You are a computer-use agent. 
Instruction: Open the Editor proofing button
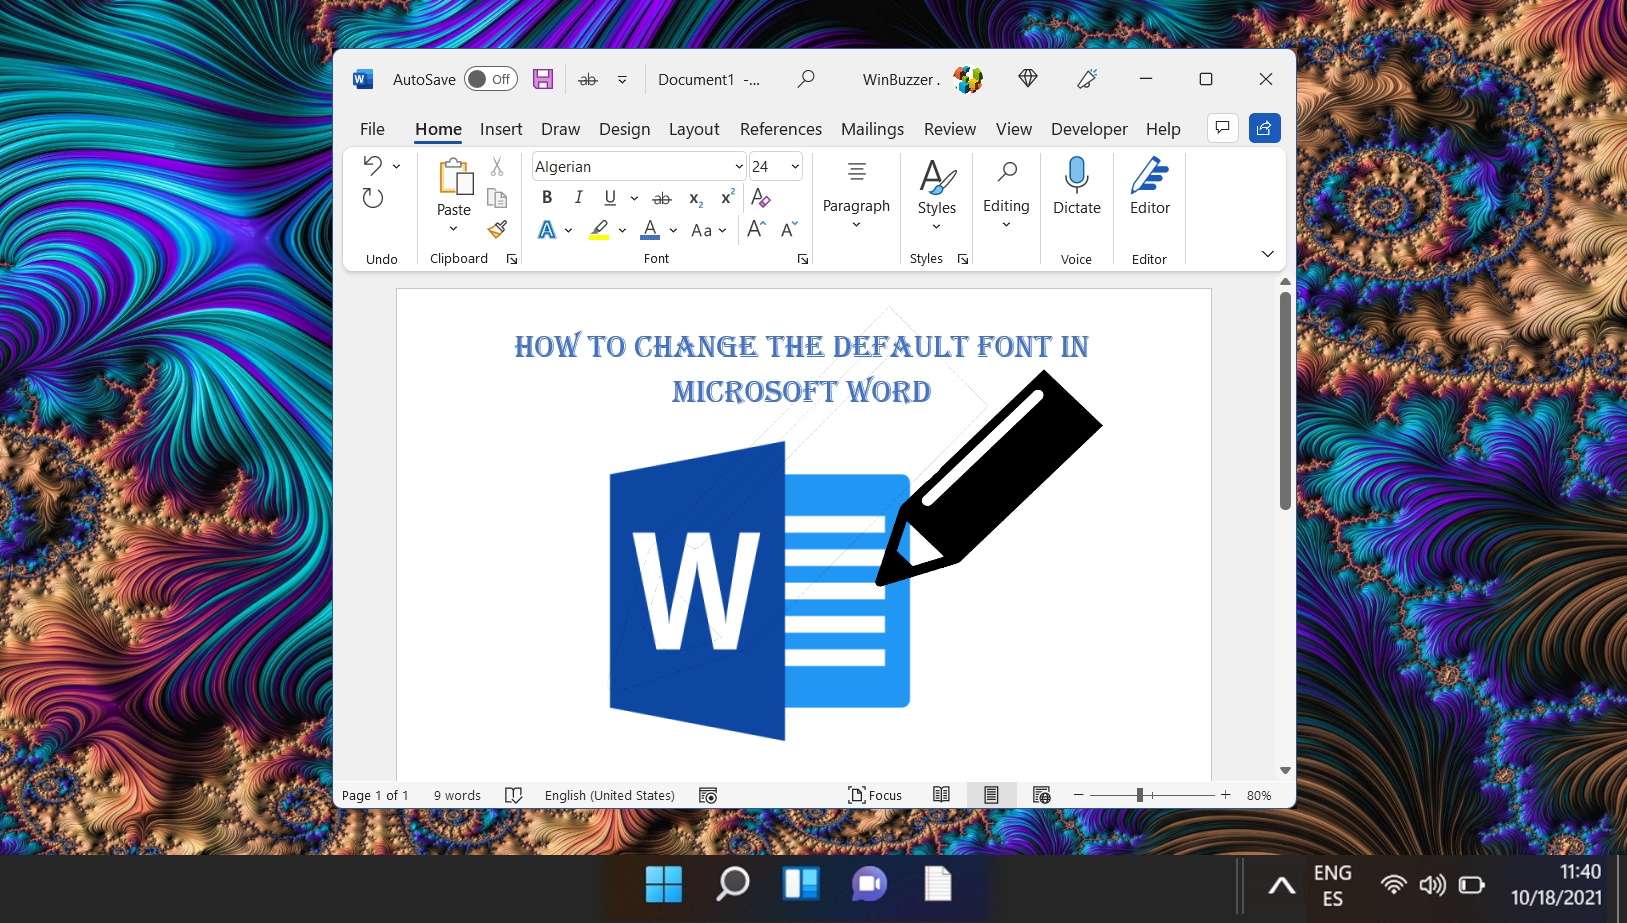tap(1149, 187)
